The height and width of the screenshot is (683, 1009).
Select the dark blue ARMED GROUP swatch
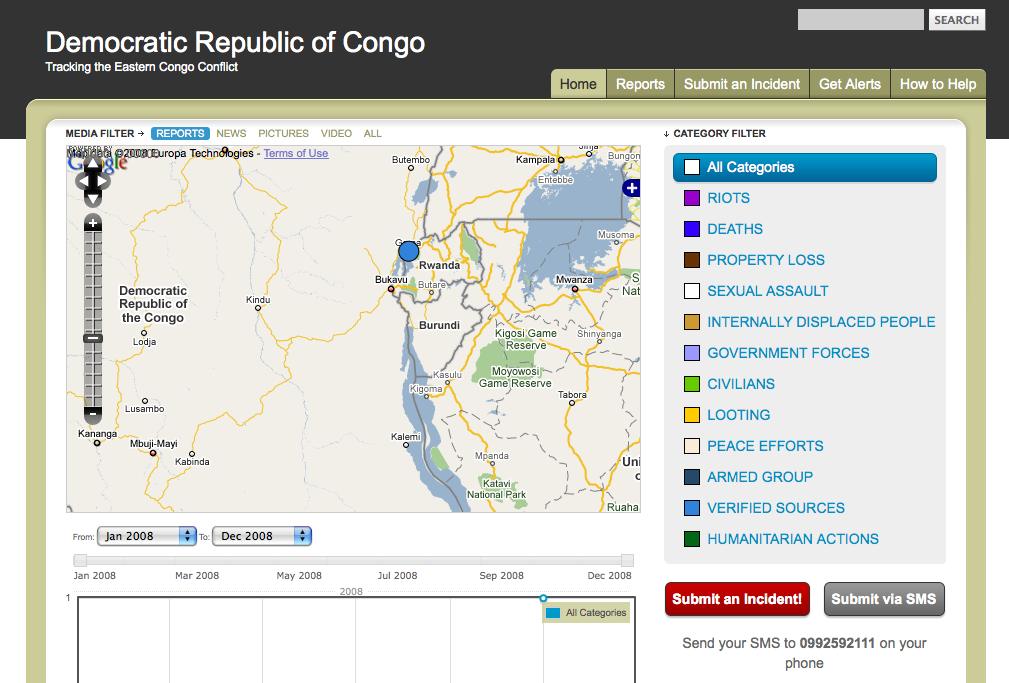tap(692, 477)
